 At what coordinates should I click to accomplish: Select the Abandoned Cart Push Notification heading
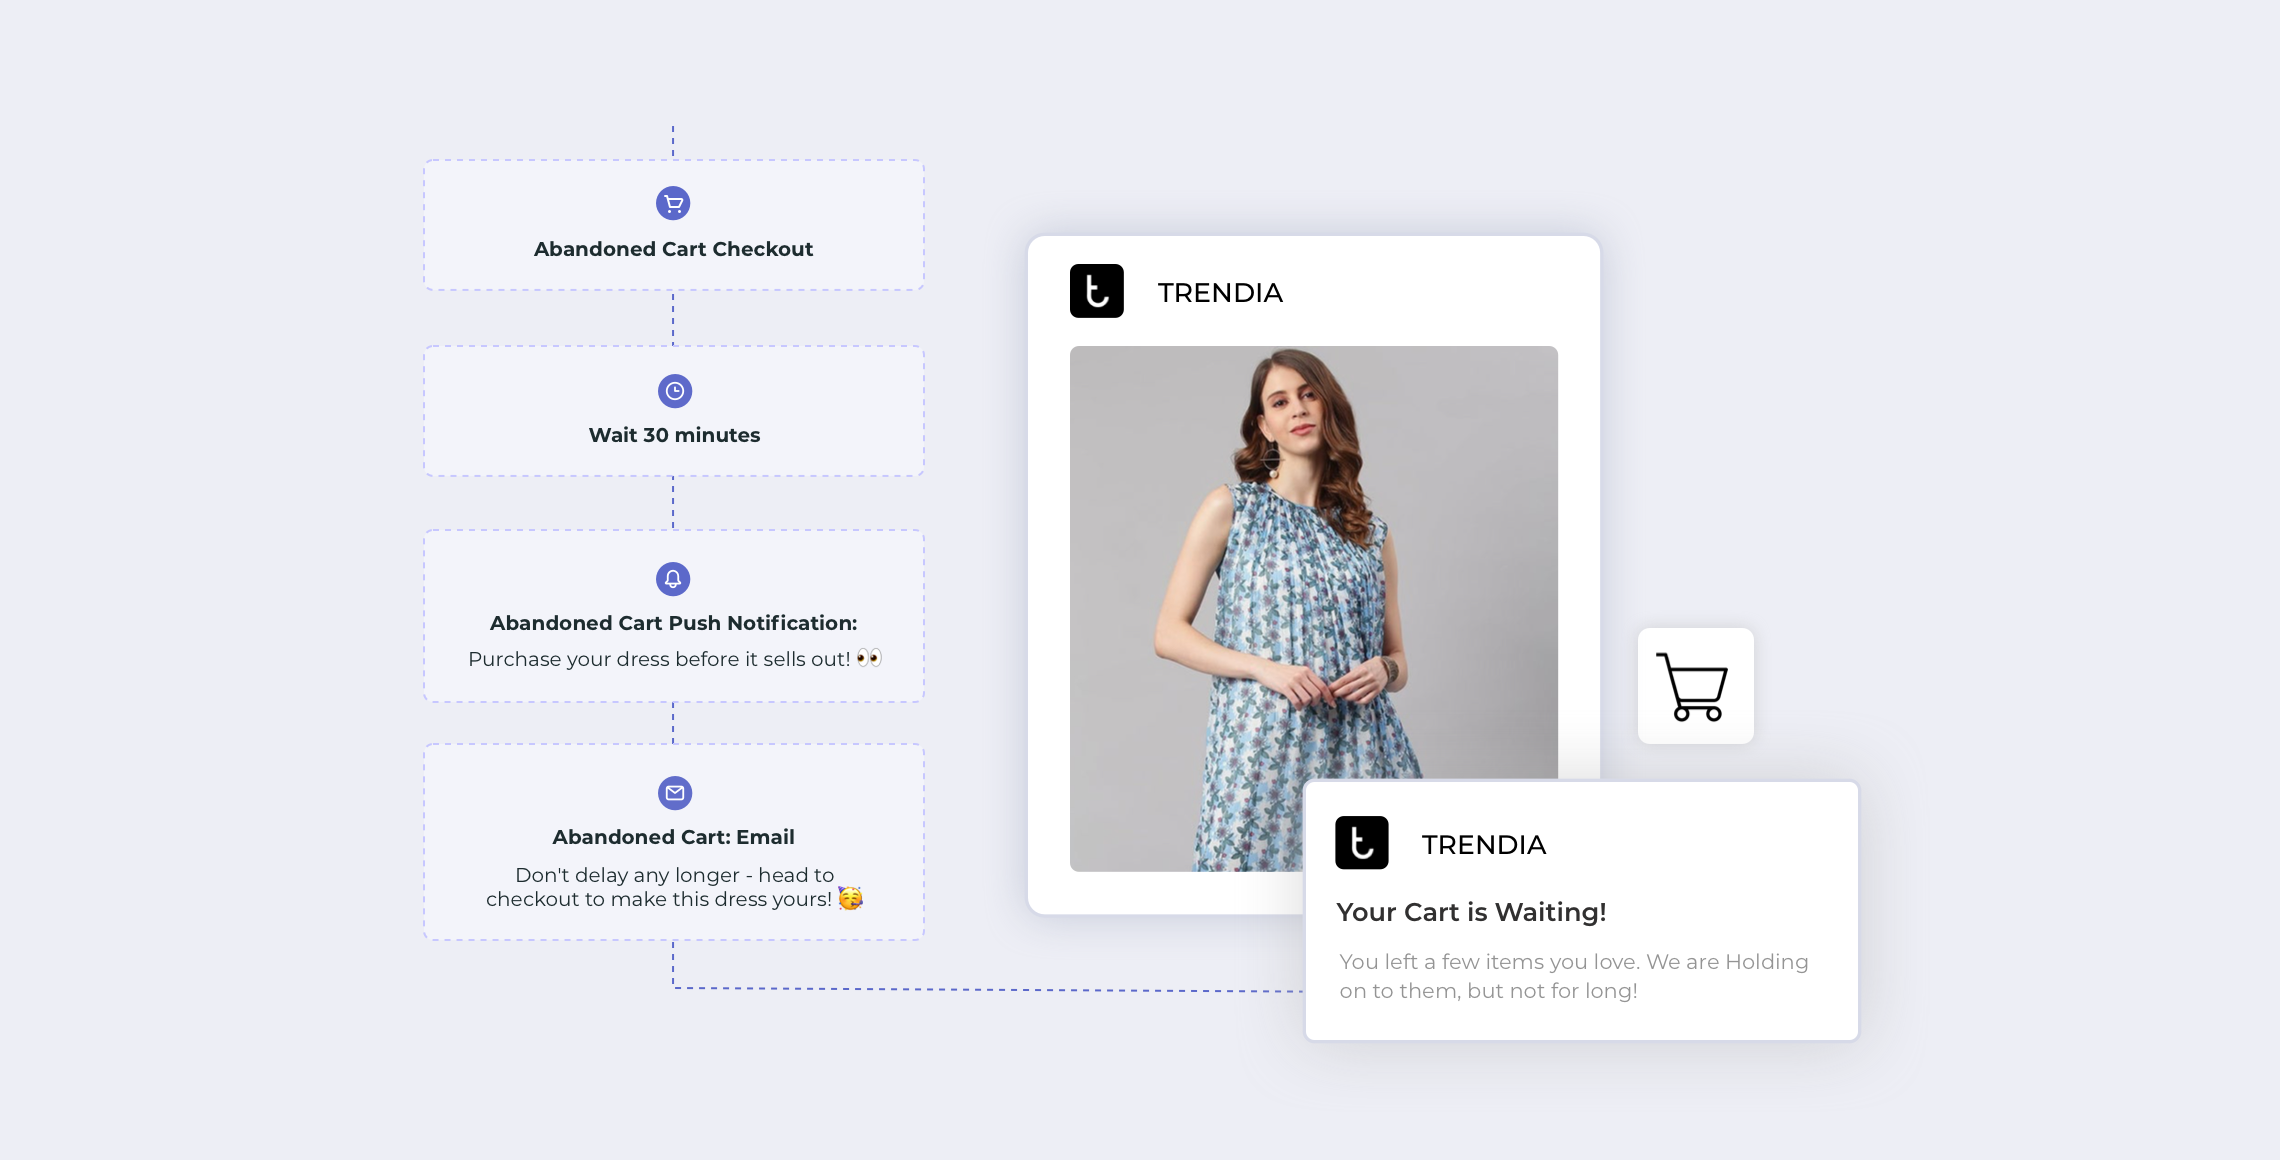coord(673,623)
